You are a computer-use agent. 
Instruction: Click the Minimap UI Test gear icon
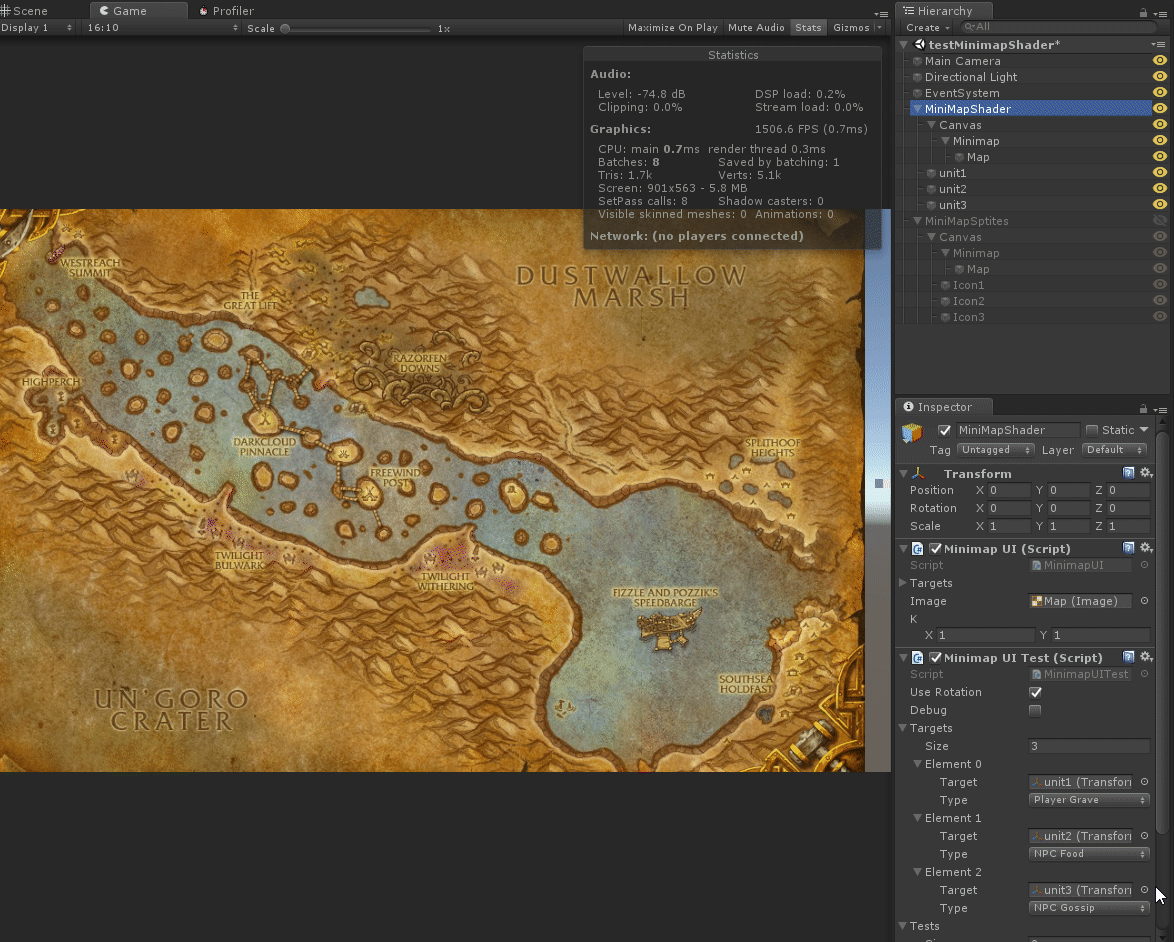tap(1146, 657)
